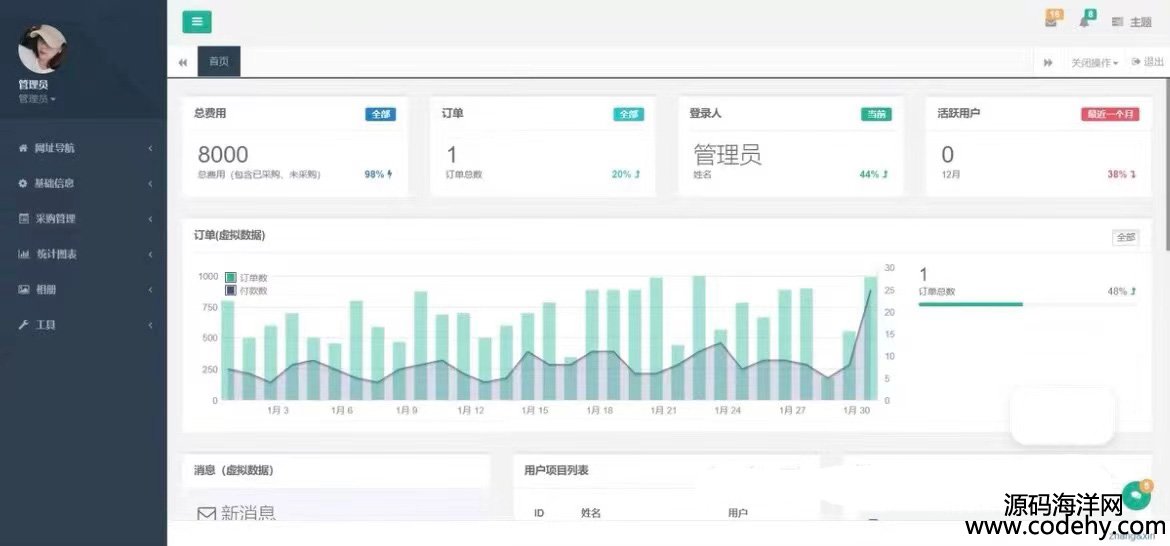
Task: Open the mail messages icon with orange badge
Action: point(1051,21)
